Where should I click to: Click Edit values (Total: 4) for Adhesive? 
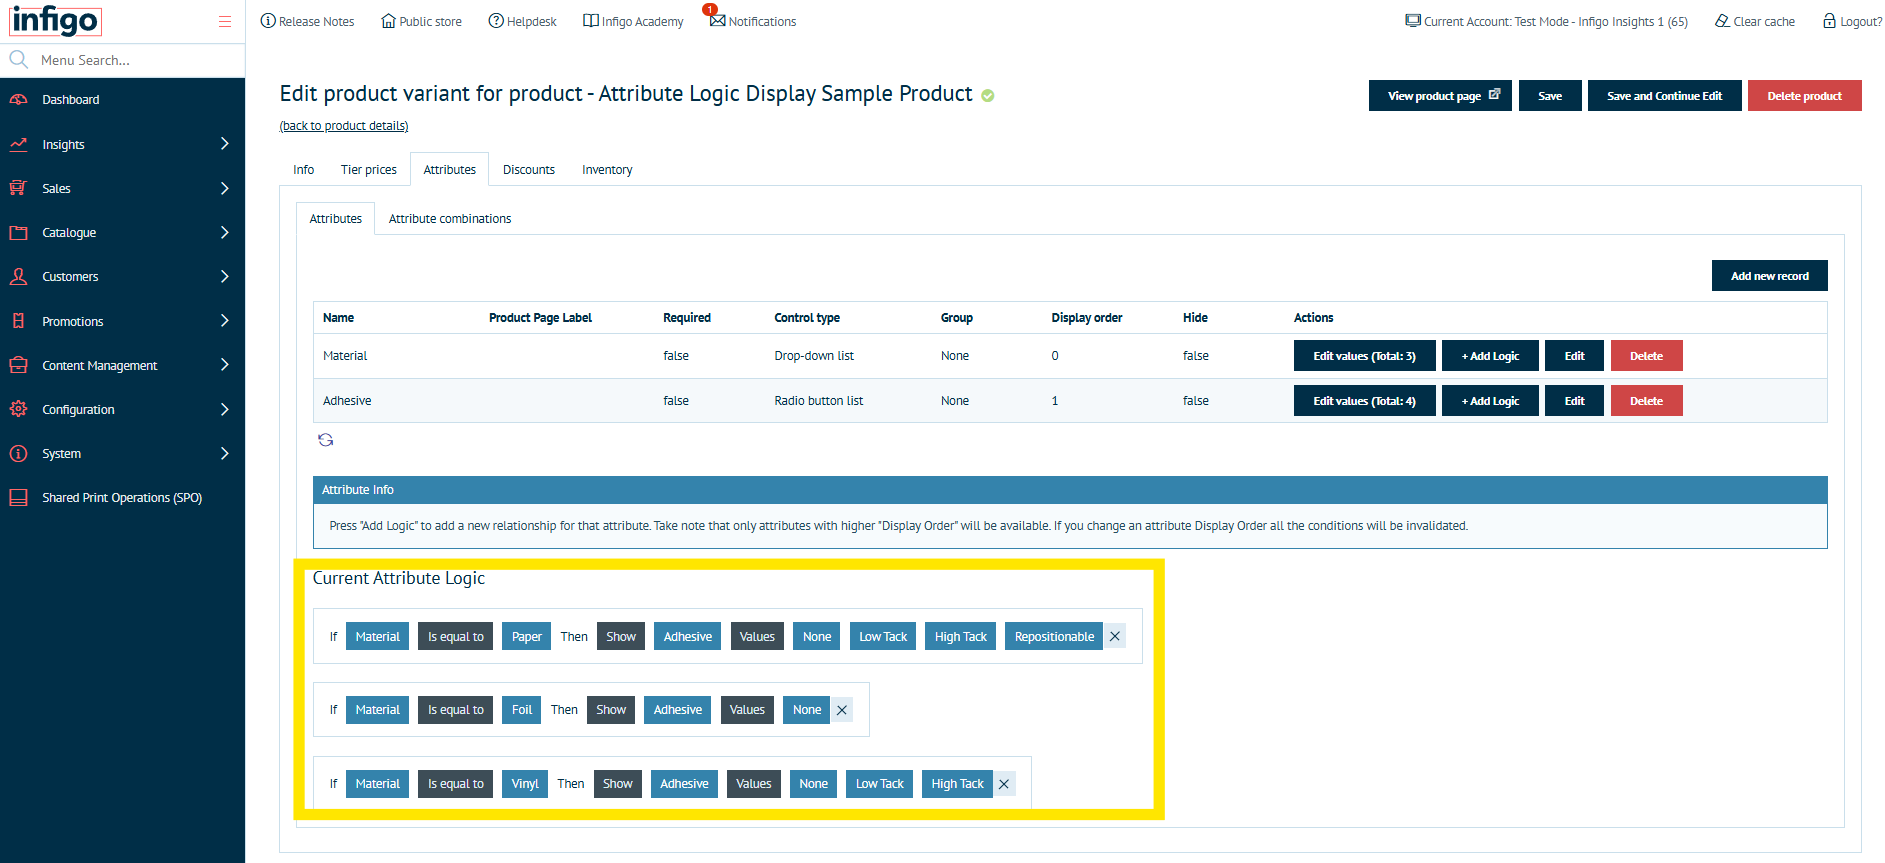[1364, 401]
